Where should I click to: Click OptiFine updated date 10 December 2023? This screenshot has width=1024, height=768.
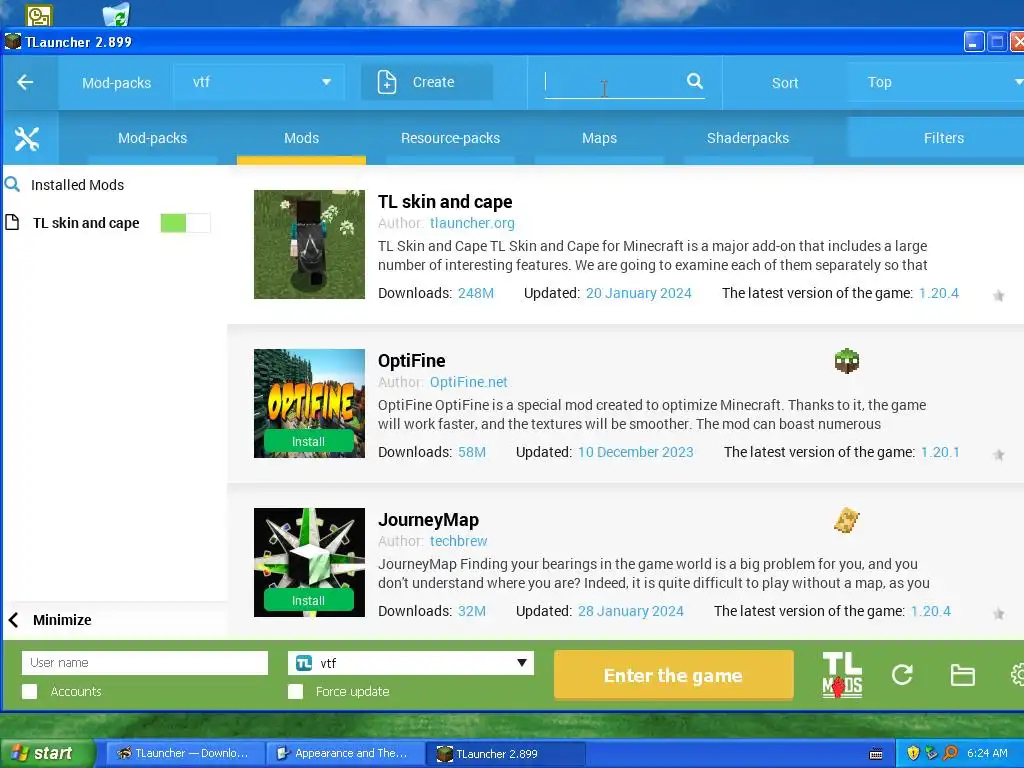(x=635, y=452)
